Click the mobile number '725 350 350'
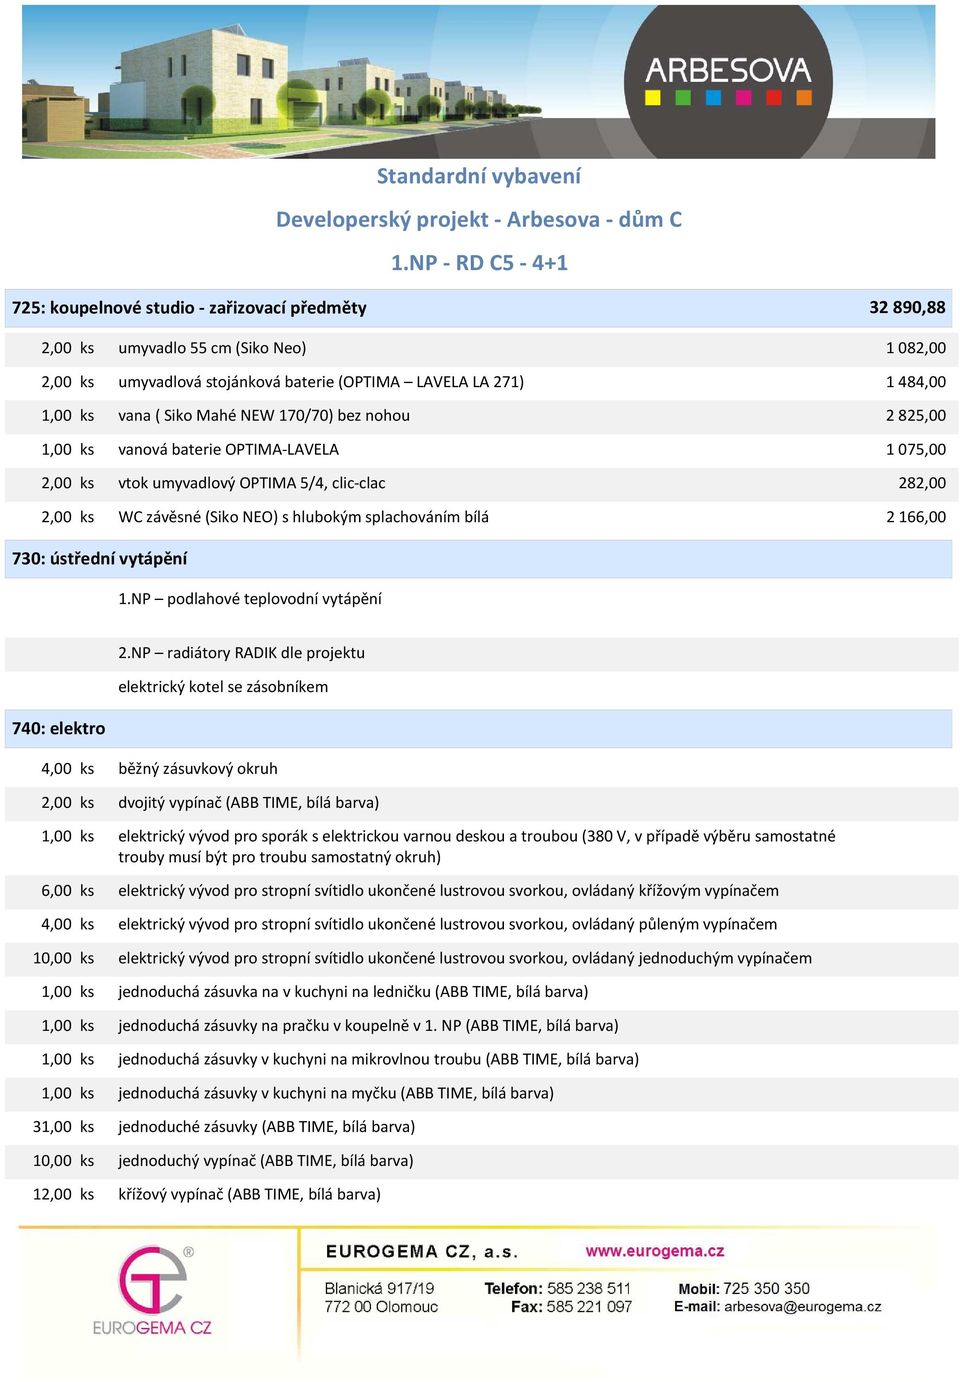 coord(766,1289)
